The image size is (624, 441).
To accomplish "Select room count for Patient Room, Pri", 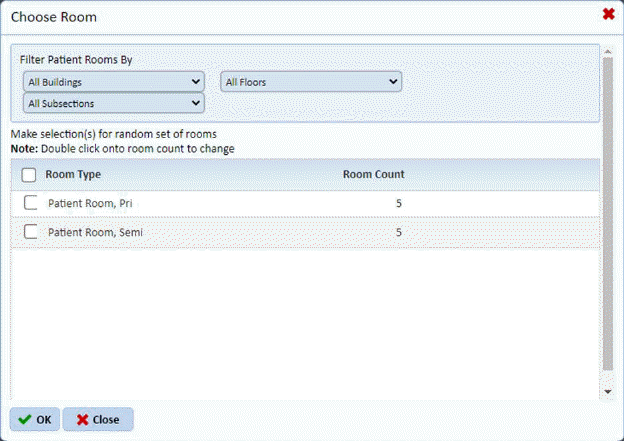I will (x=398, y=203).
